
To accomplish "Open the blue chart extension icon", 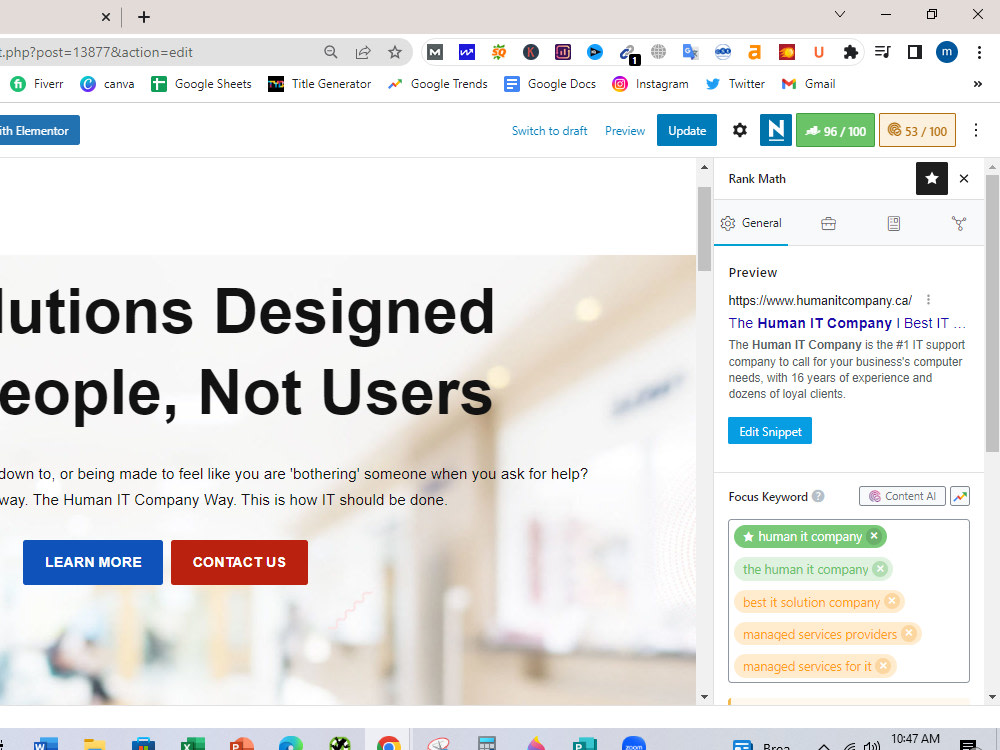I will pos(467,52).
